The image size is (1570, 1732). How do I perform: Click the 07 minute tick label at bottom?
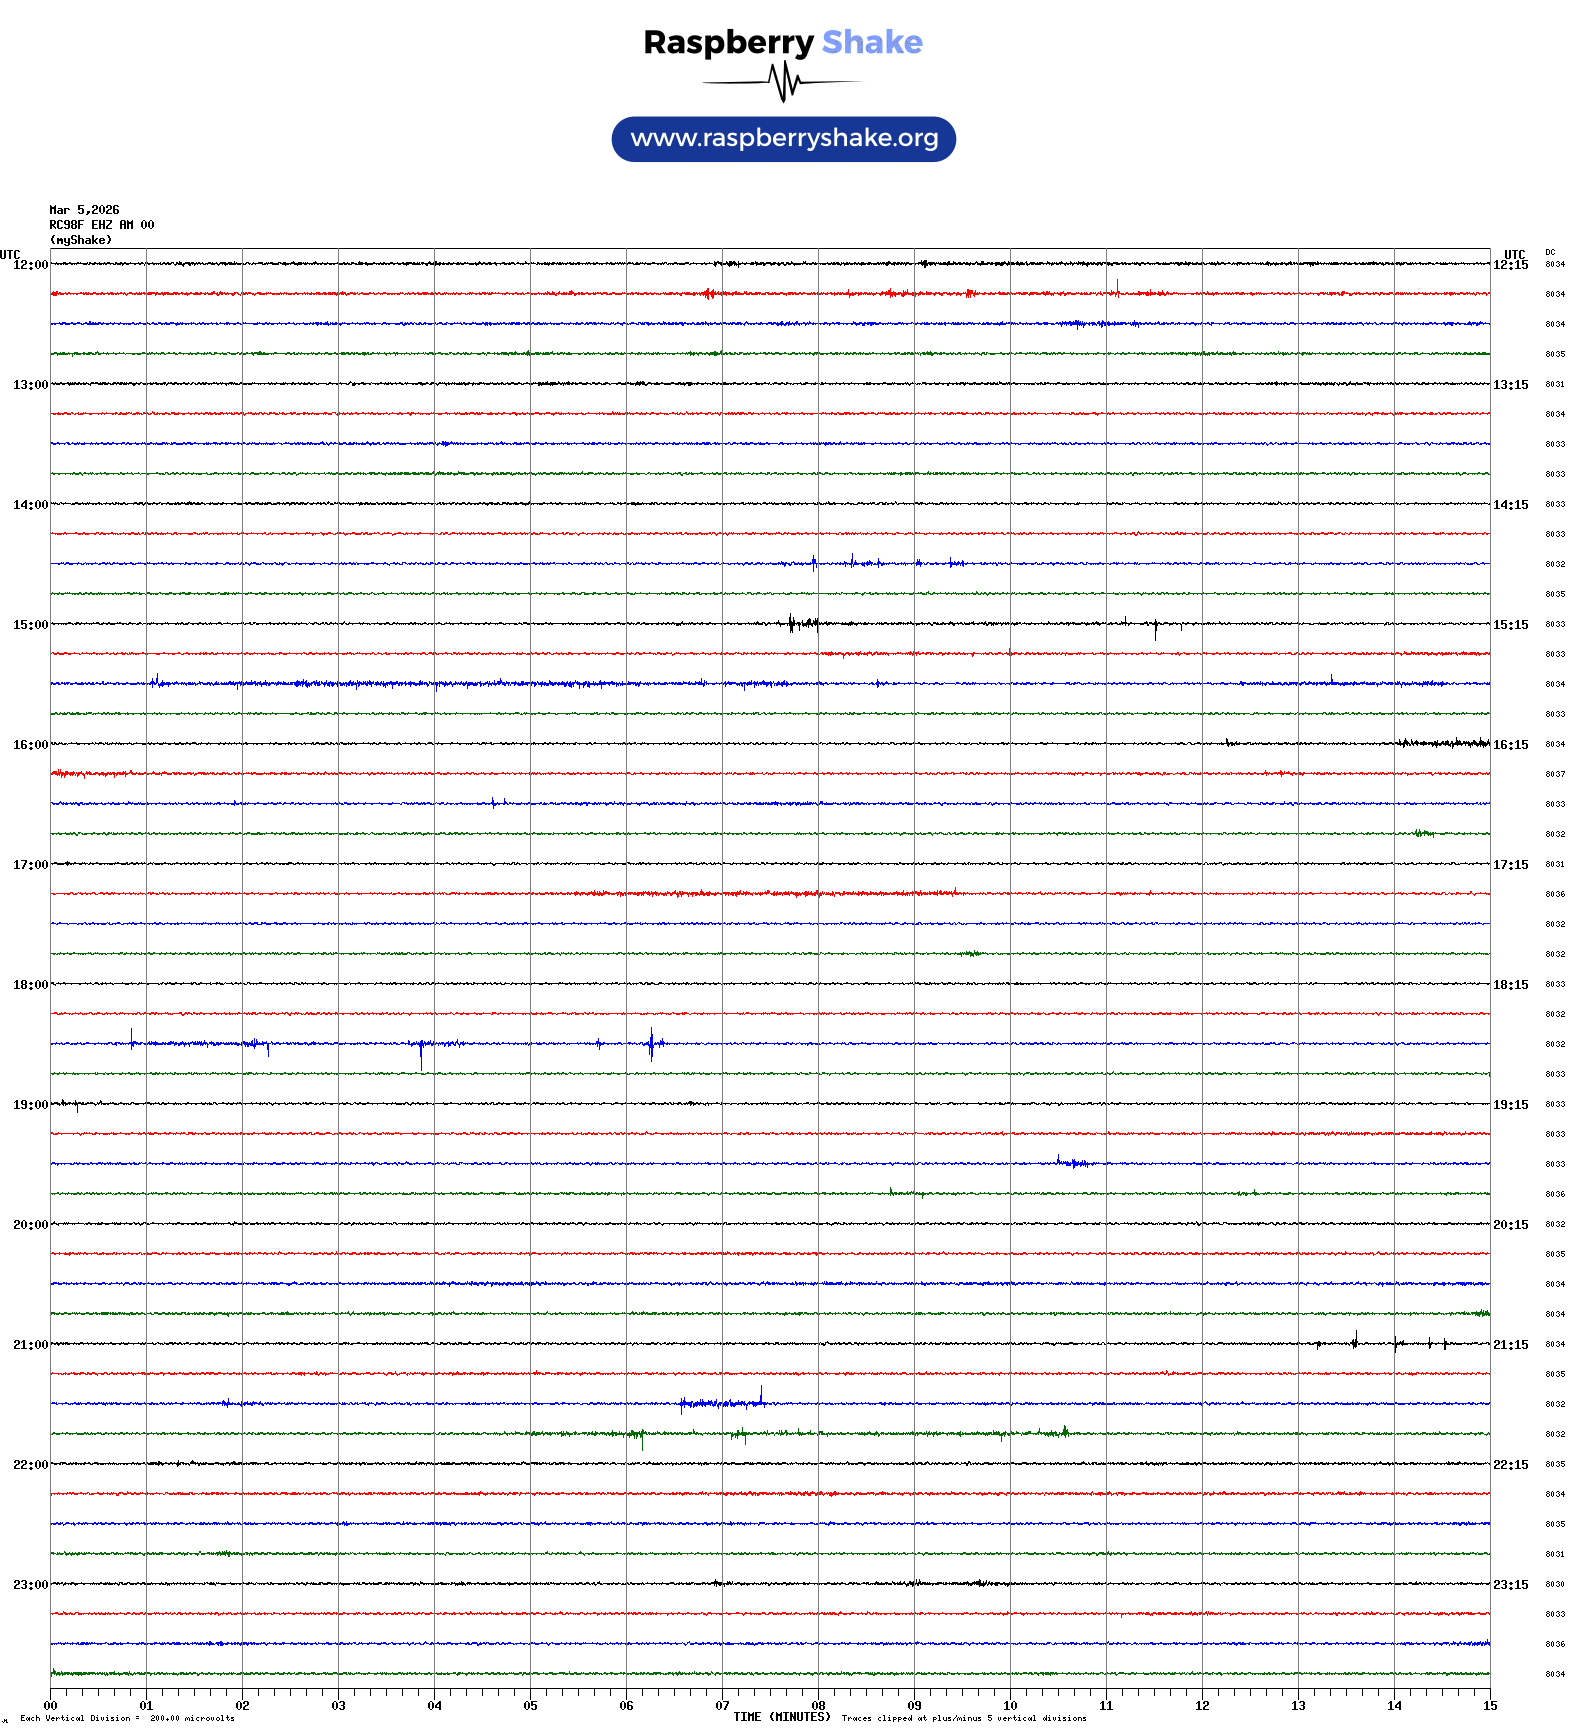(x=722, y=1706)
